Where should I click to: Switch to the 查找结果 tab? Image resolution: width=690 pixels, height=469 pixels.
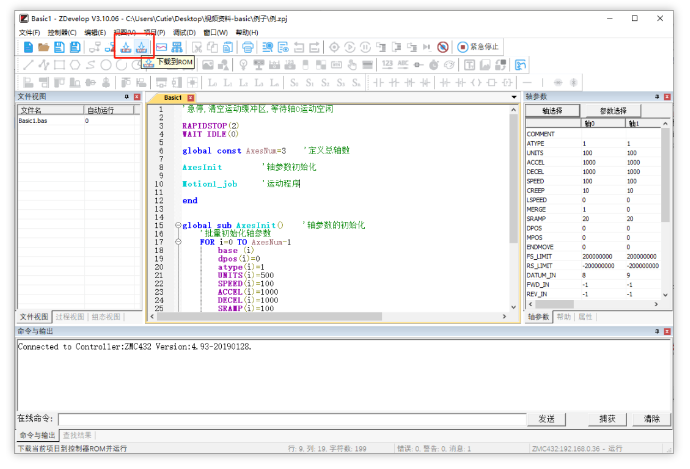(x=77, y=436)
